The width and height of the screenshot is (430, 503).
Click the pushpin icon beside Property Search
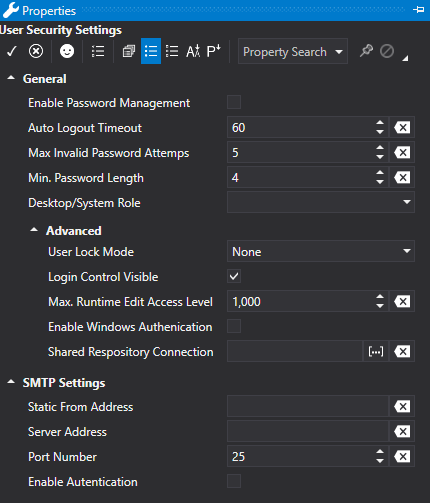[x=366, y=51]
